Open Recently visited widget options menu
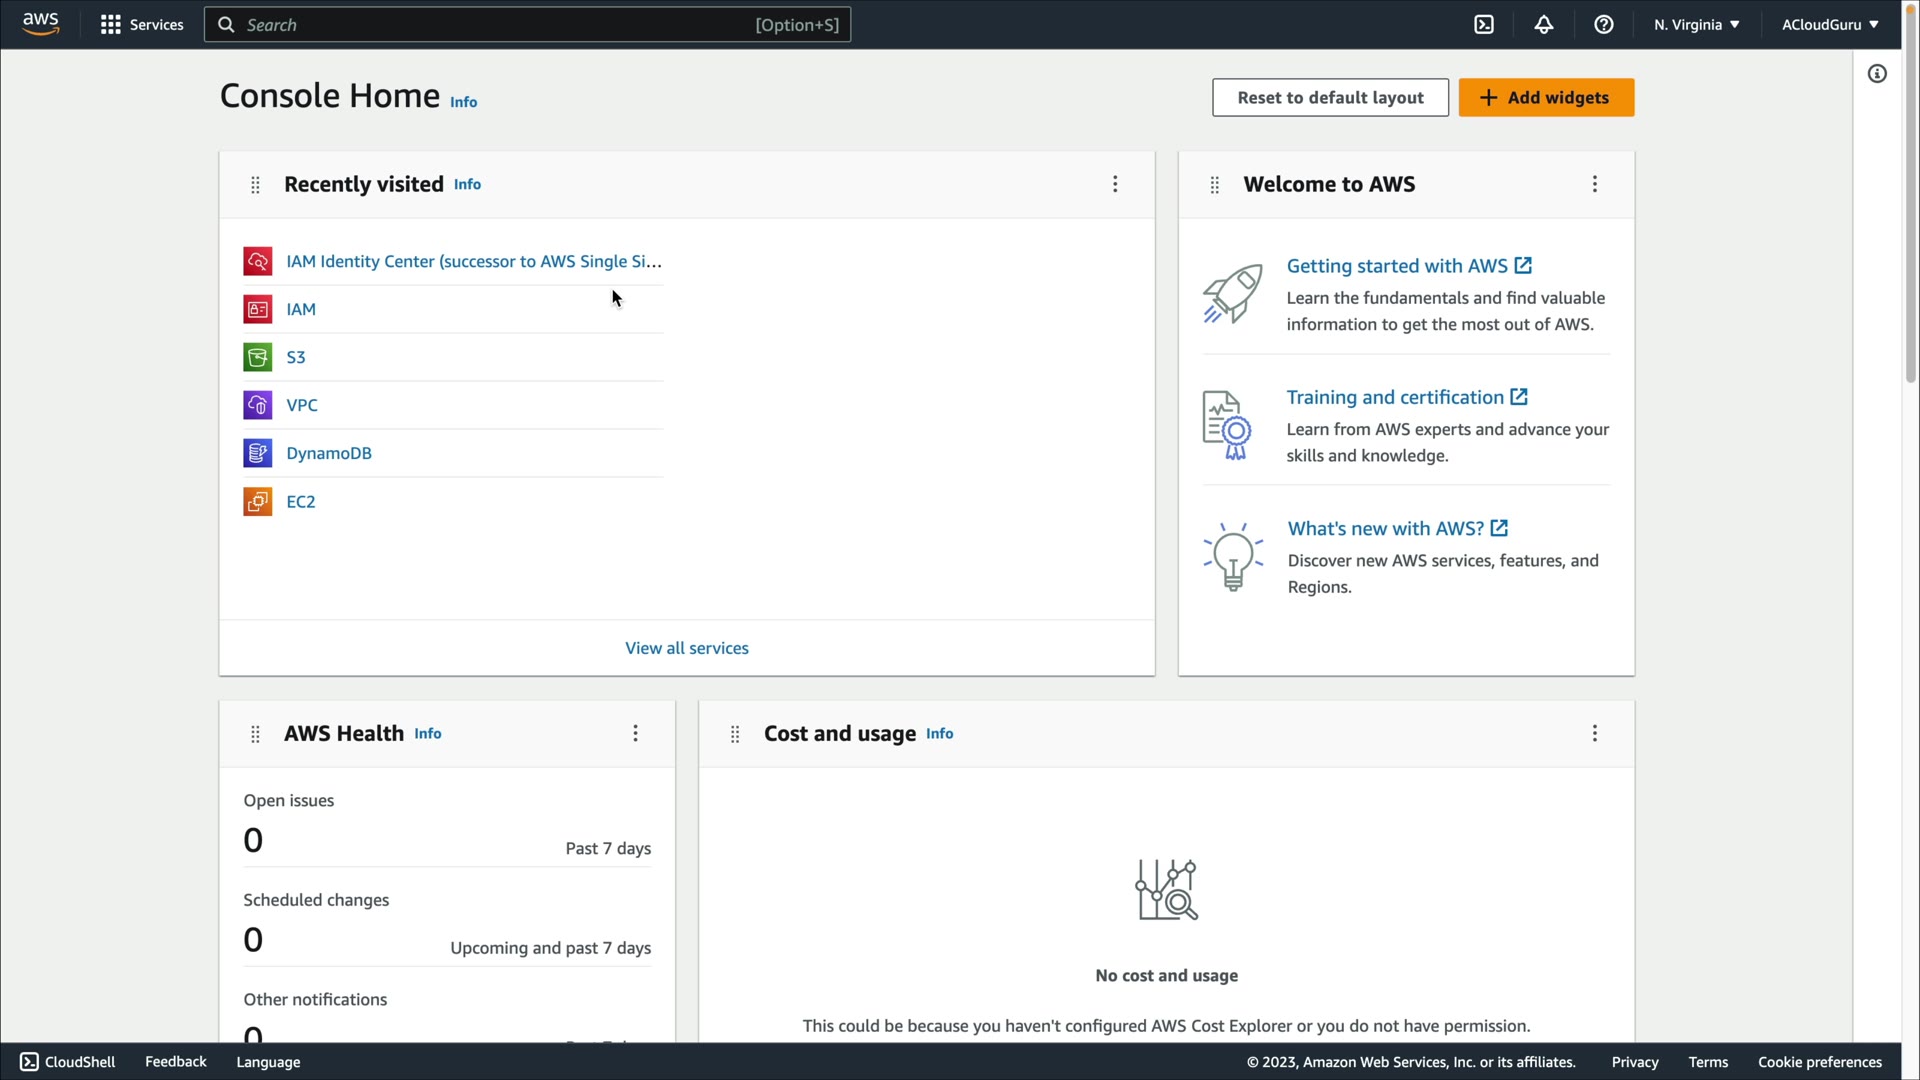The height and width of the screenshot is (1080, 1920). [1115, 184]
